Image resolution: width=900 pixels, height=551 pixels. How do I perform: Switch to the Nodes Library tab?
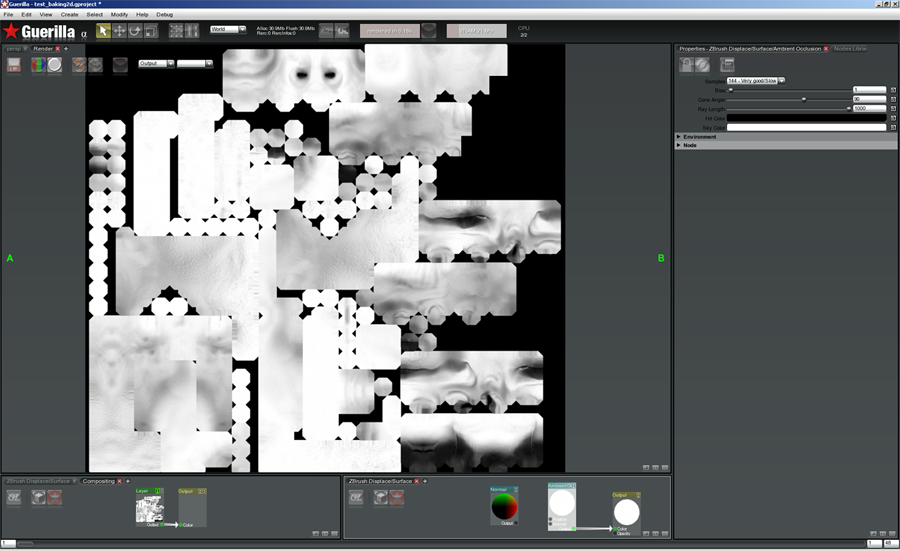tap(850, 49)
